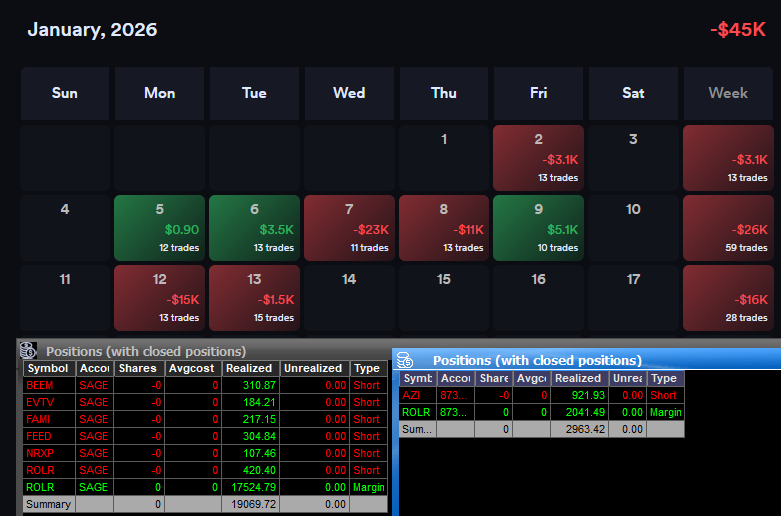Open the weekly summary showing -$26K
This screenshot has height=516, width=781.
point(728,228)
